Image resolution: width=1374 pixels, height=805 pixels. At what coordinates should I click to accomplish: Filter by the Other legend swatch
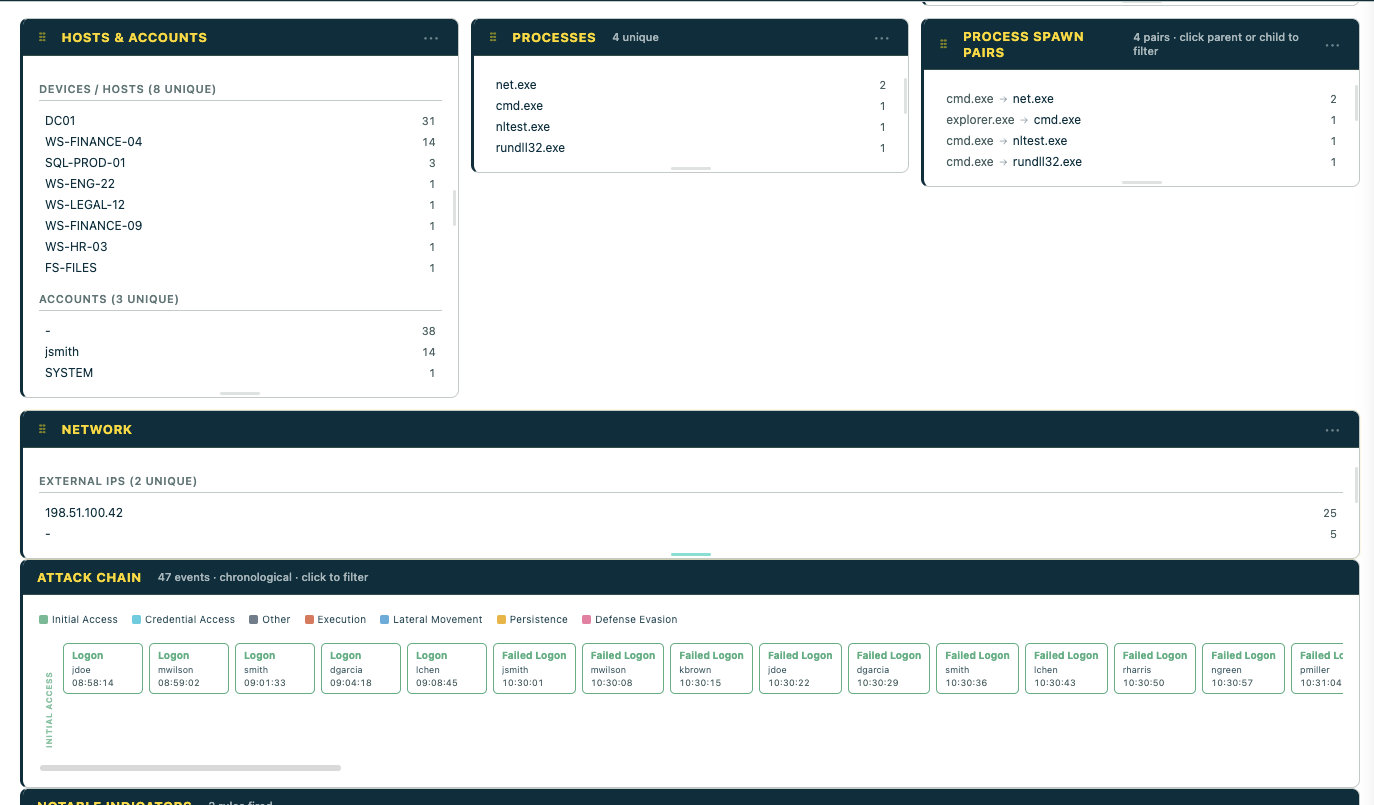pyautogui.click(x=254, y=620)
